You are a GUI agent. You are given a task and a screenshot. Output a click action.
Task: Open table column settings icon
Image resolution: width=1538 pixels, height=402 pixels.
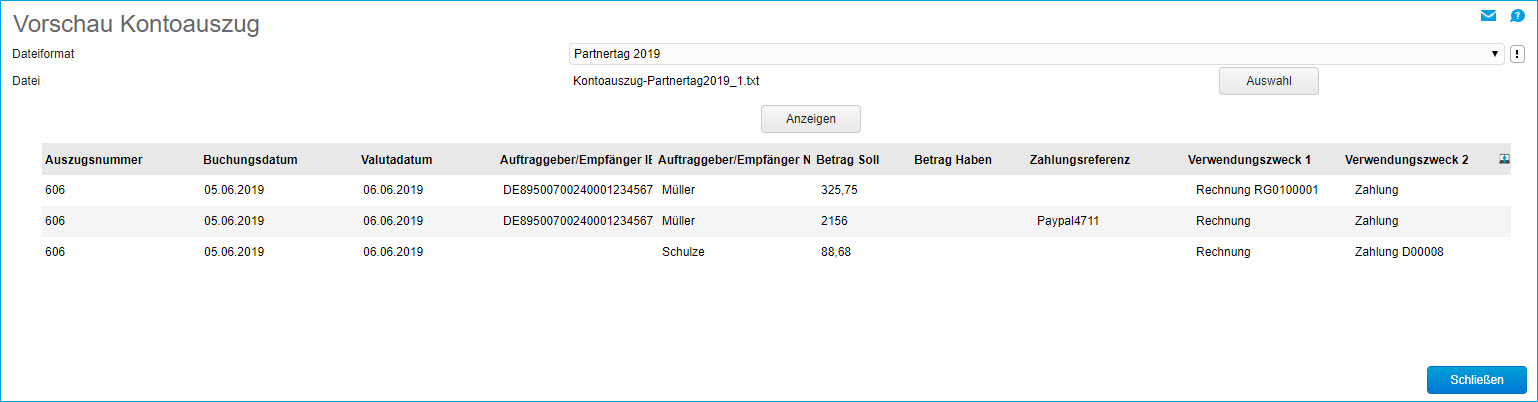[1504, 159]
